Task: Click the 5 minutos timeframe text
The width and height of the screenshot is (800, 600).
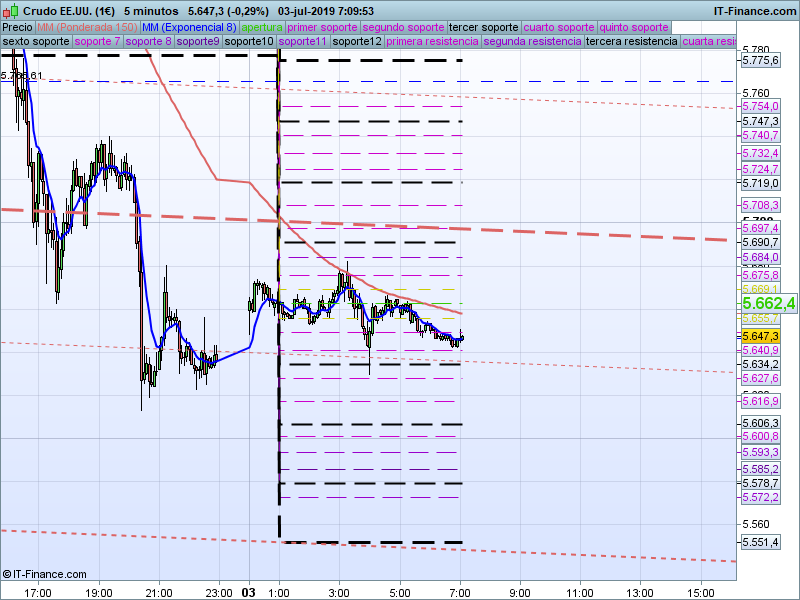Action: pyautogui.click(x=152, y=10)
